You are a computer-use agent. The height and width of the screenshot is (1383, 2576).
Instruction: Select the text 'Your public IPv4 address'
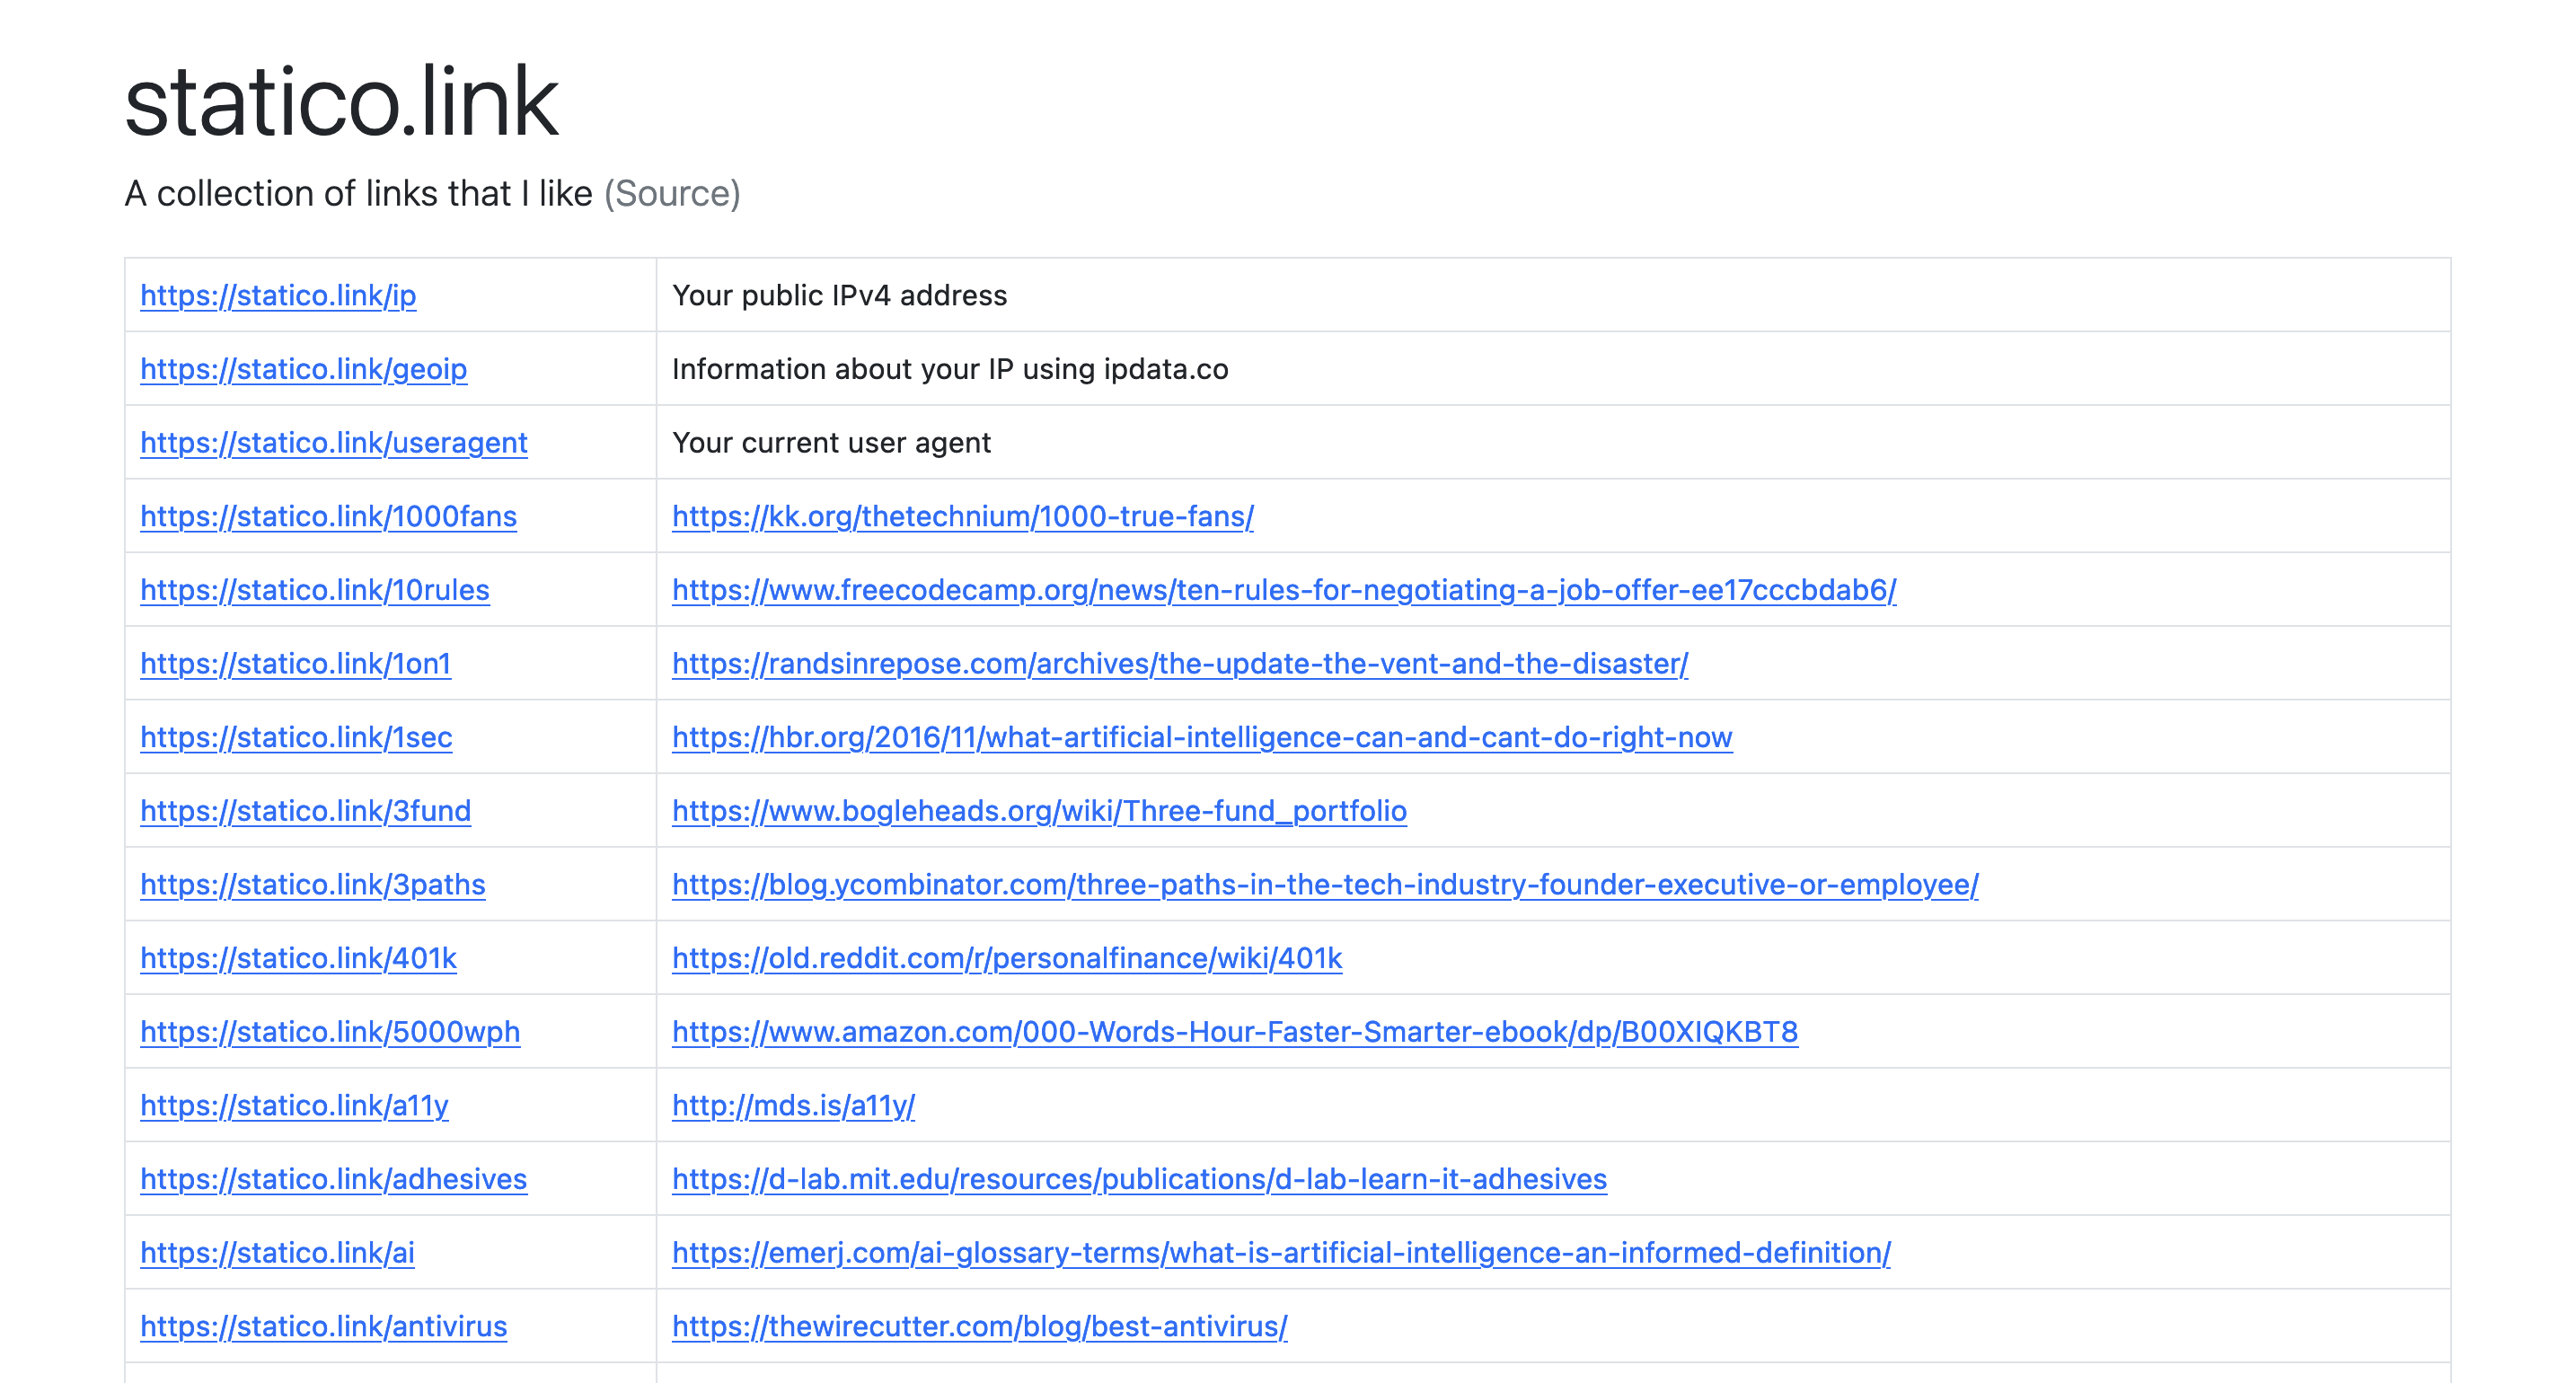point(839,295)
